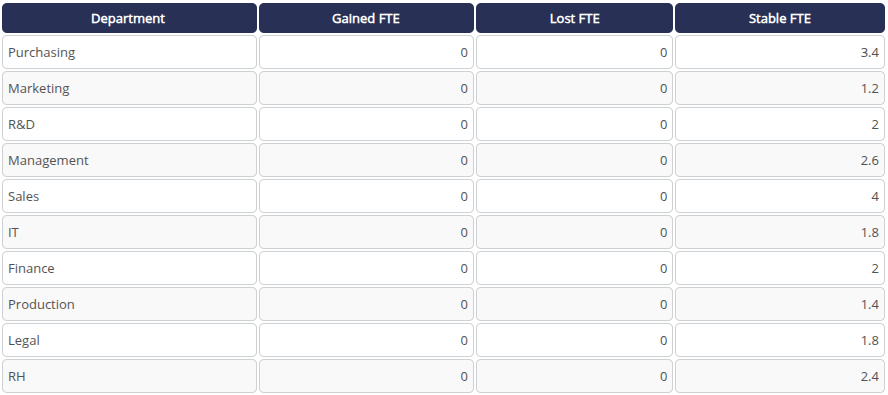Select the Purchasing department cell
Viewport: 888px width, 395px height.
pos(129,52)
